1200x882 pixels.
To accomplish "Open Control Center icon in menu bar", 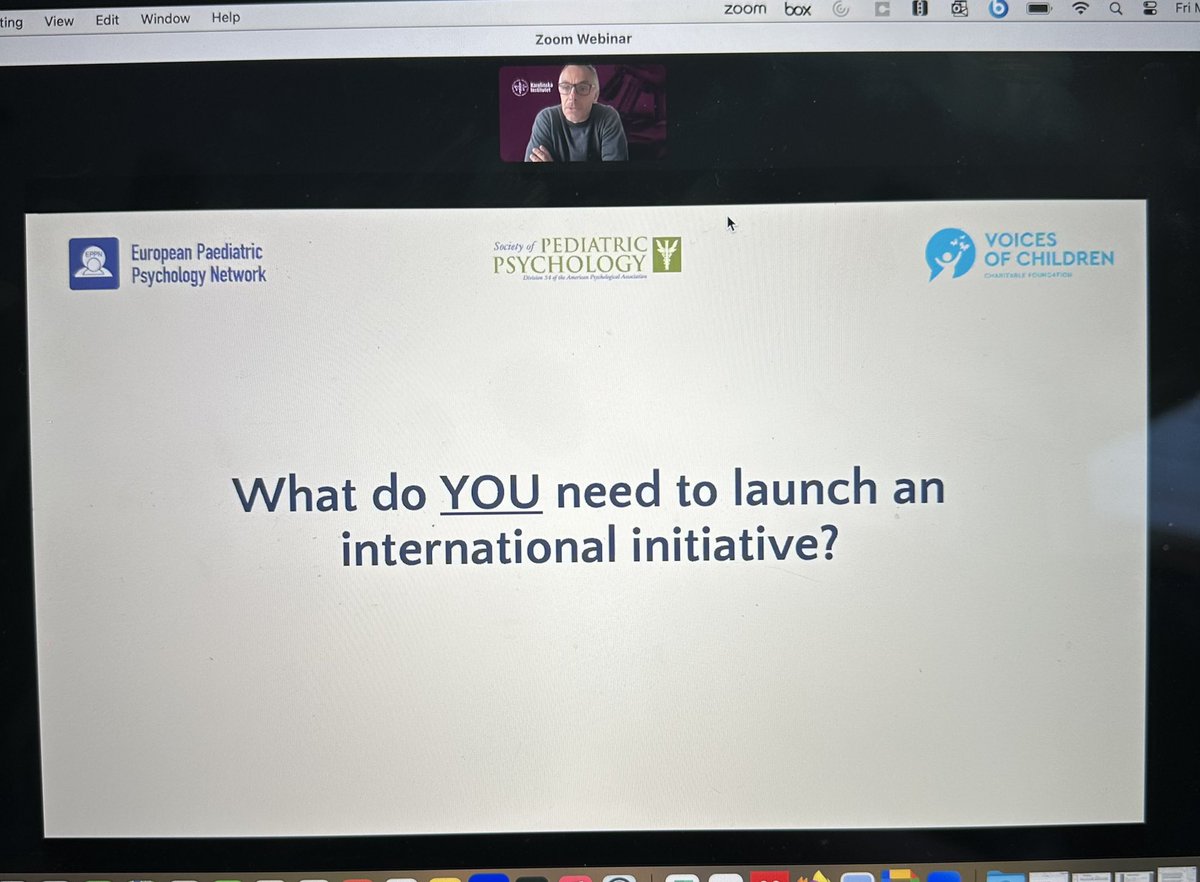I will click(1149, 9).
